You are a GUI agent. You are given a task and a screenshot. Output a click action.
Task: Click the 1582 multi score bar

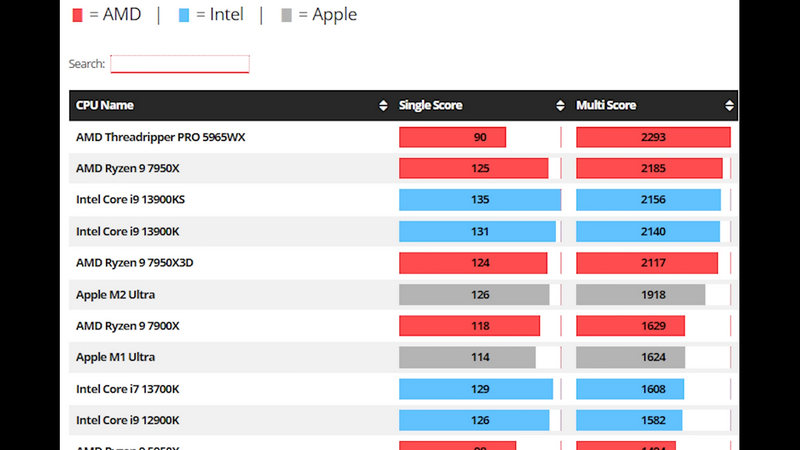(x=629, y=420)
